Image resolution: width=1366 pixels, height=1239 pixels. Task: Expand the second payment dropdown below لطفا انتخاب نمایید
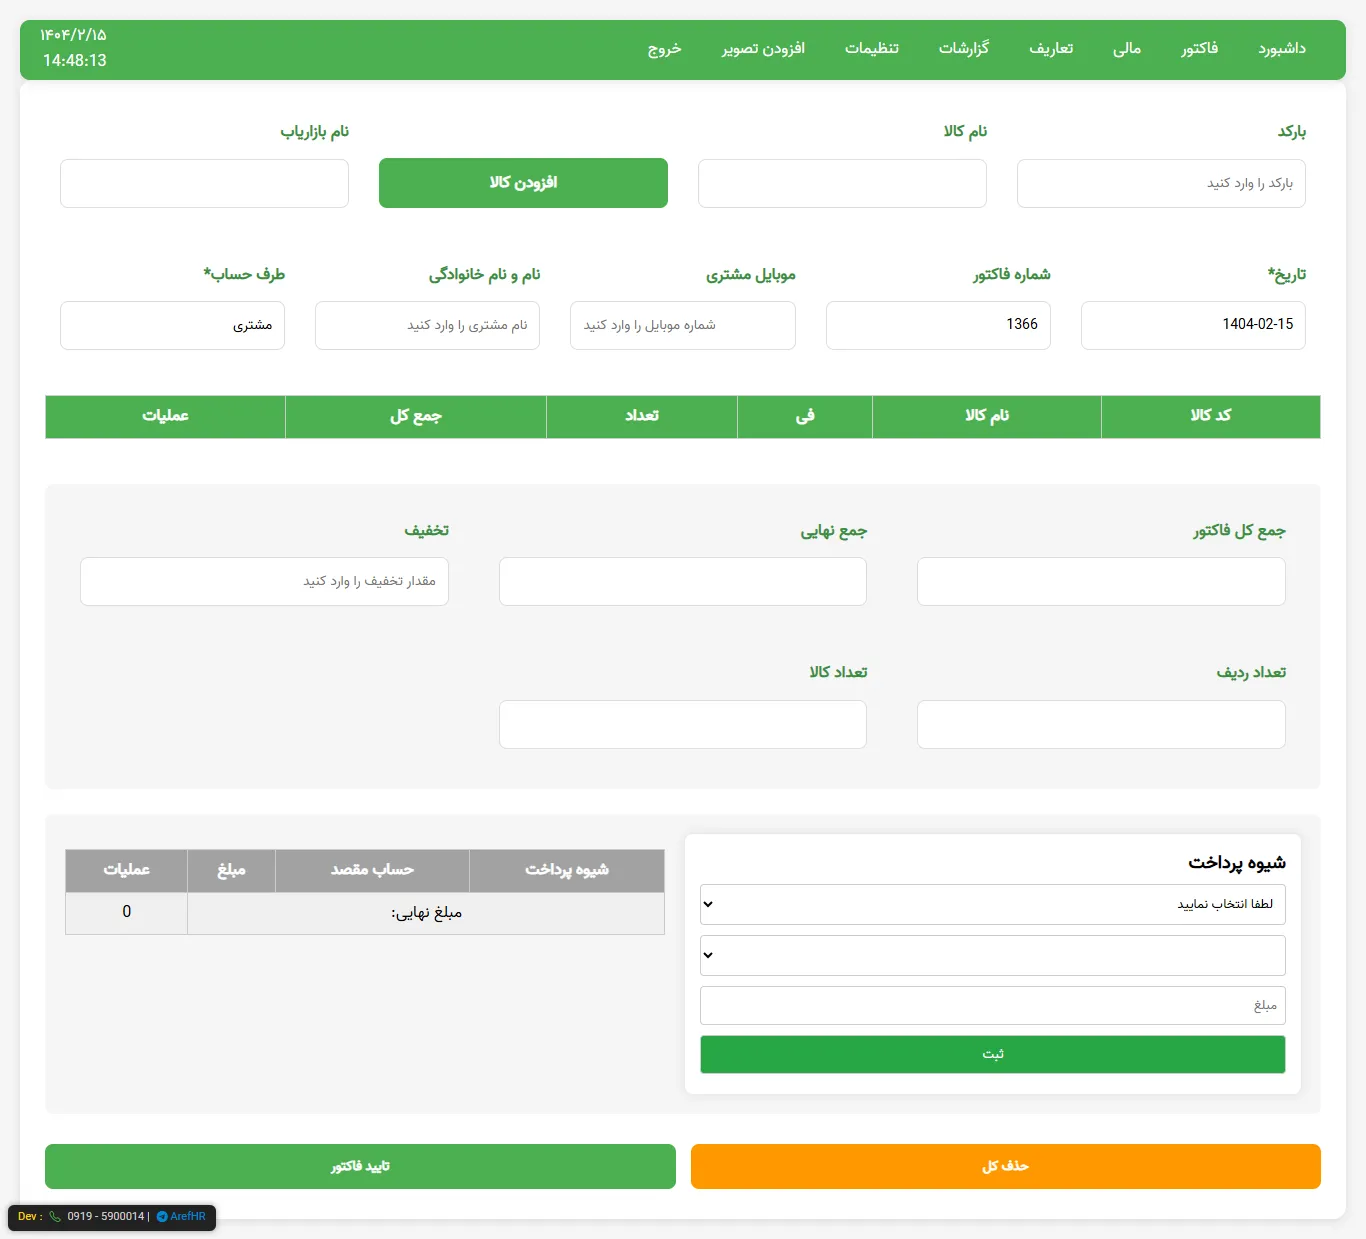(992, 955)
